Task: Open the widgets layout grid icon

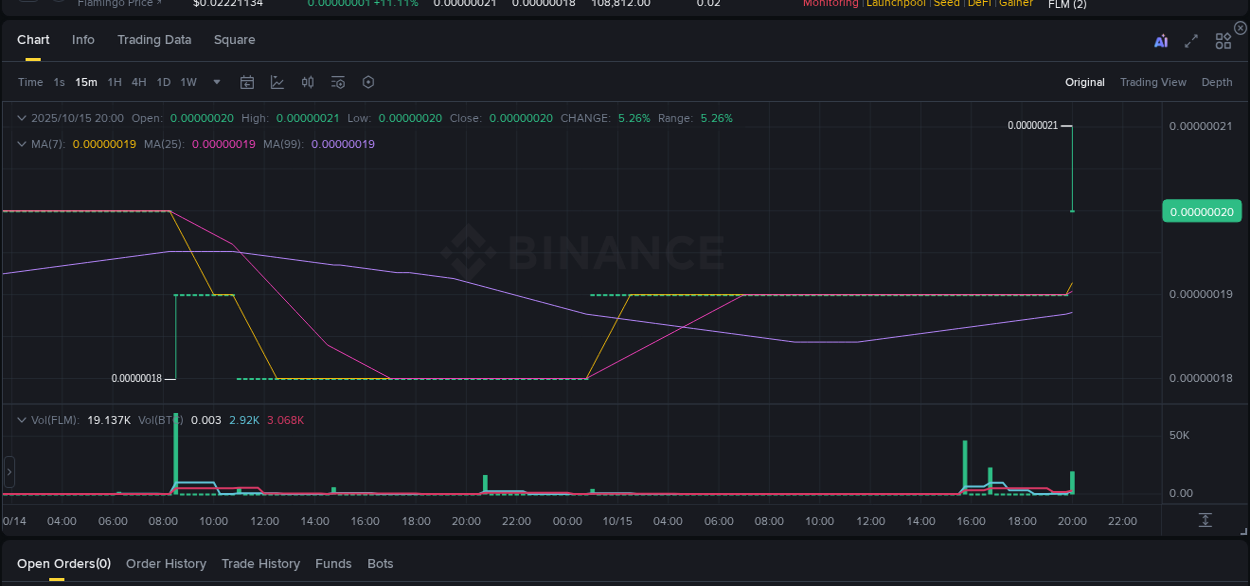Action: (x=1223, y=40)
